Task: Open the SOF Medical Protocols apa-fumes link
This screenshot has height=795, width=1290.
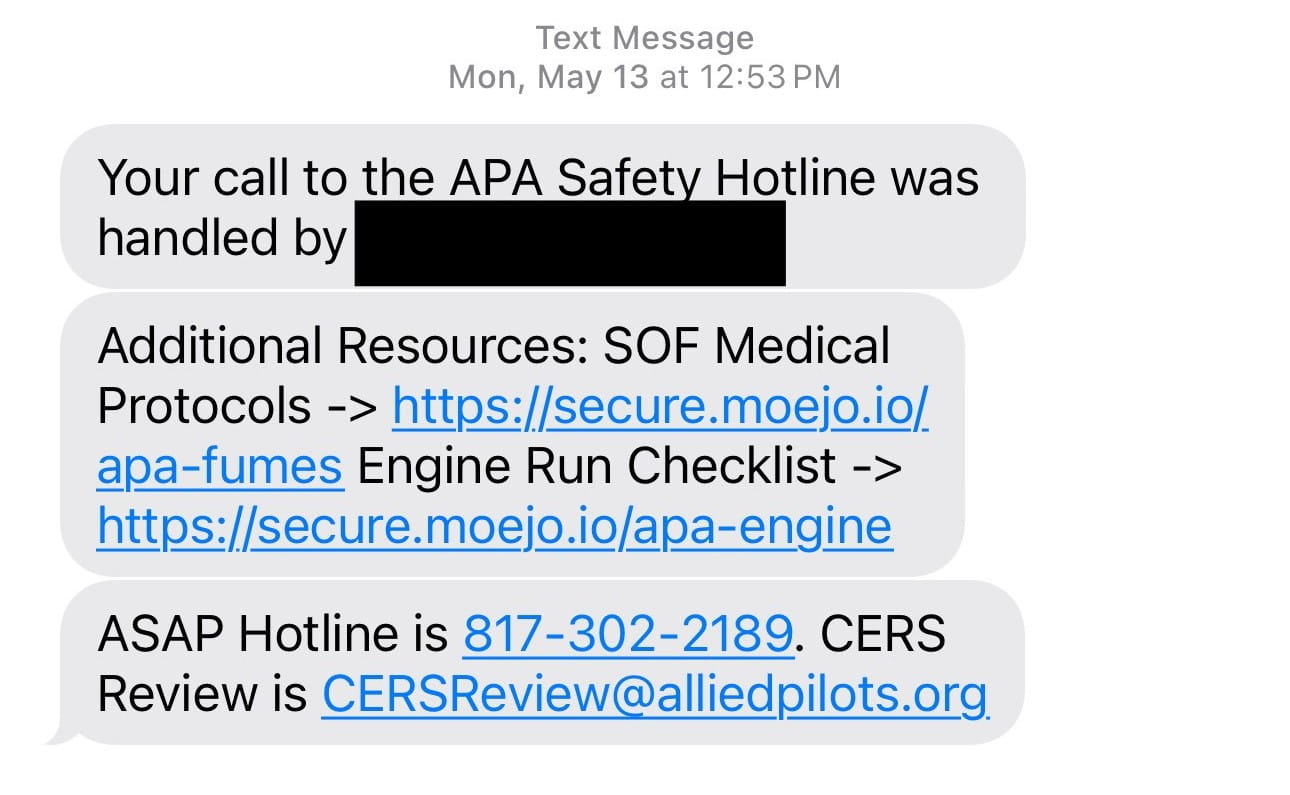Action: (661, 407)
